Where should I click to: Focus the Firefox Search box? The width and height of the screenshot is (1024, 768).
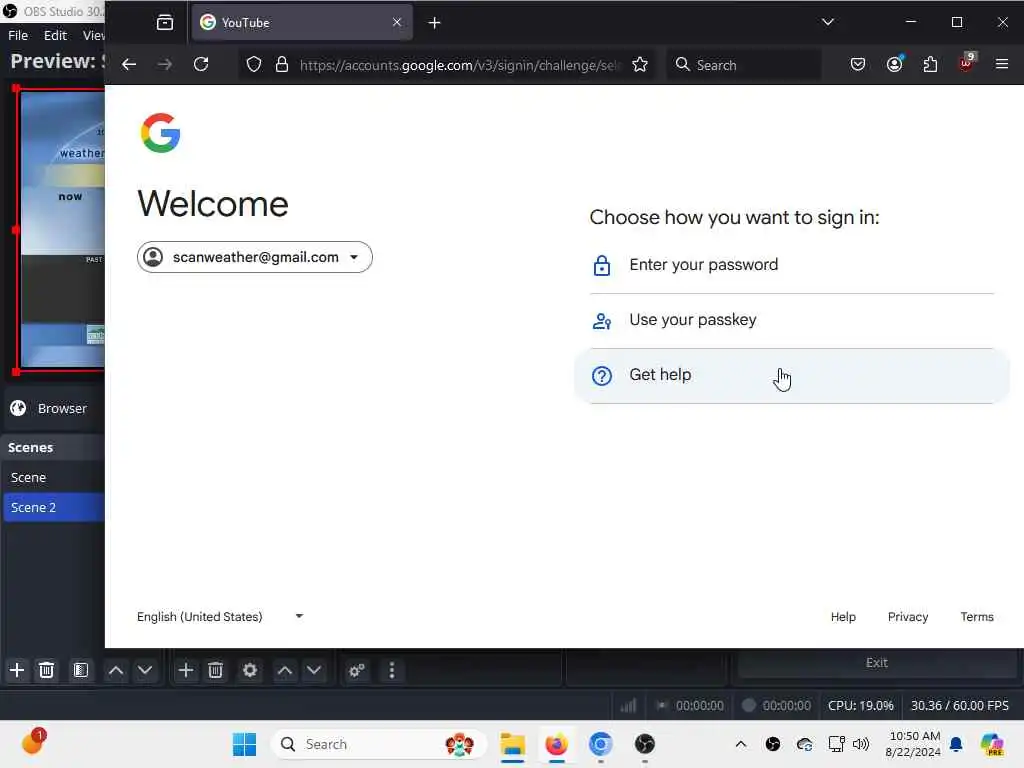(x=744, y=65)
